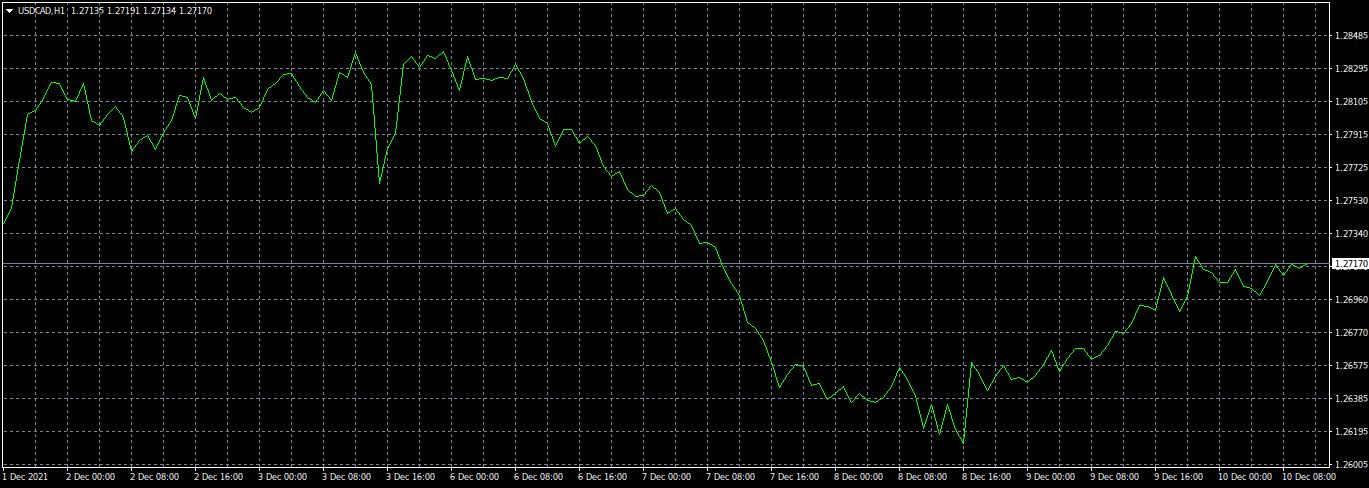
Task: Click the 7 Dec 00:00 time label
Action: point(666,478)
